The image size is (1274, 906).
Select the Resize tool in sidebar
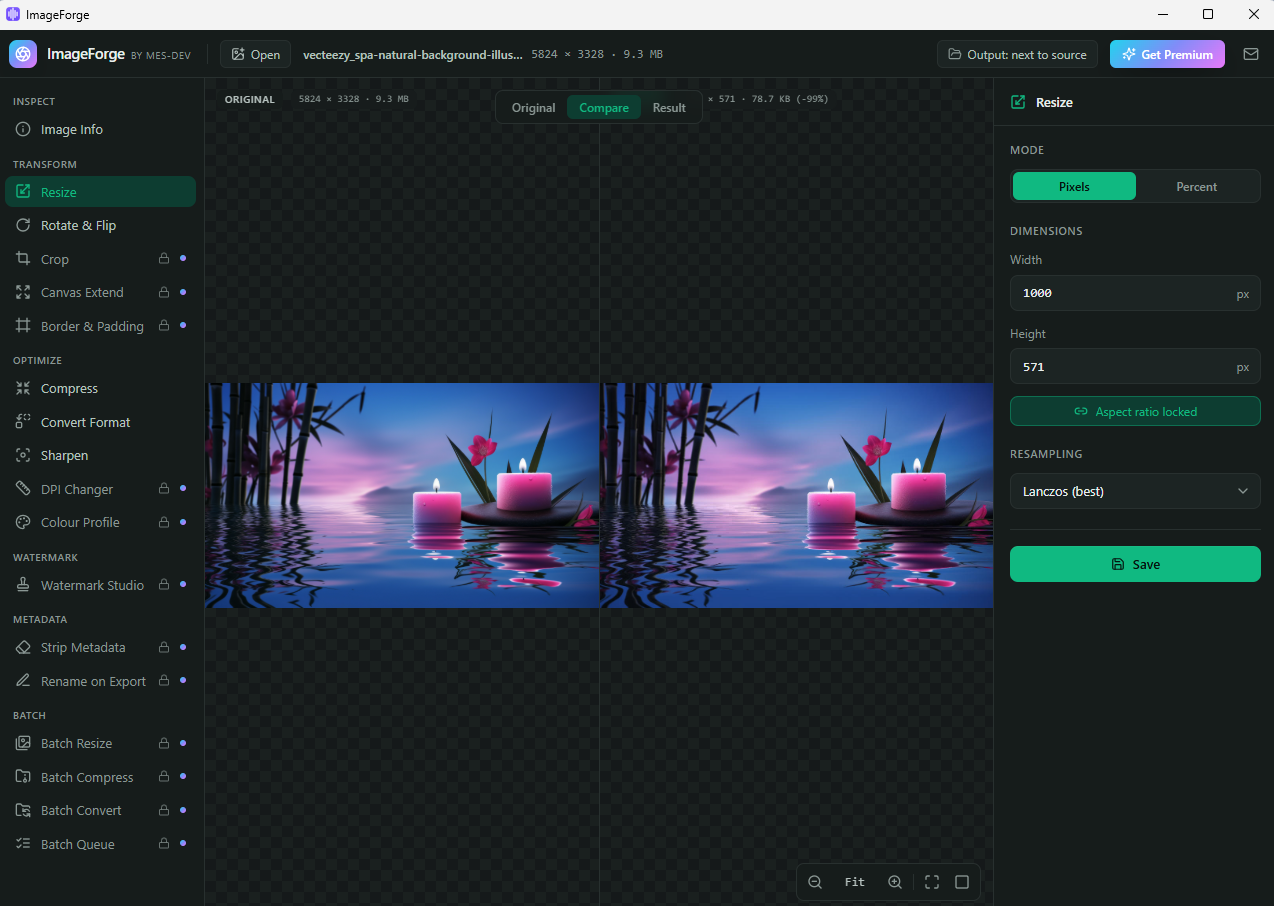point(100,192)
